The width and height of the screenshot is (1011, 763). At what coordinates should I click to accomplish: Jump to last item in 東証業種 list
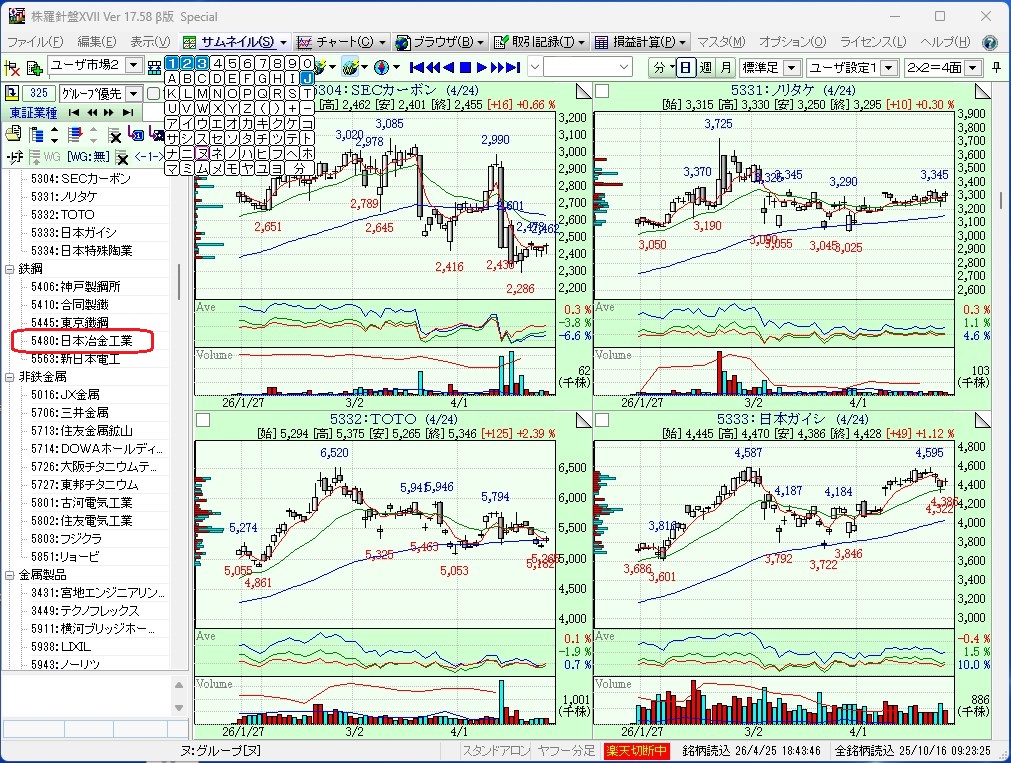[x=129, y=113]
